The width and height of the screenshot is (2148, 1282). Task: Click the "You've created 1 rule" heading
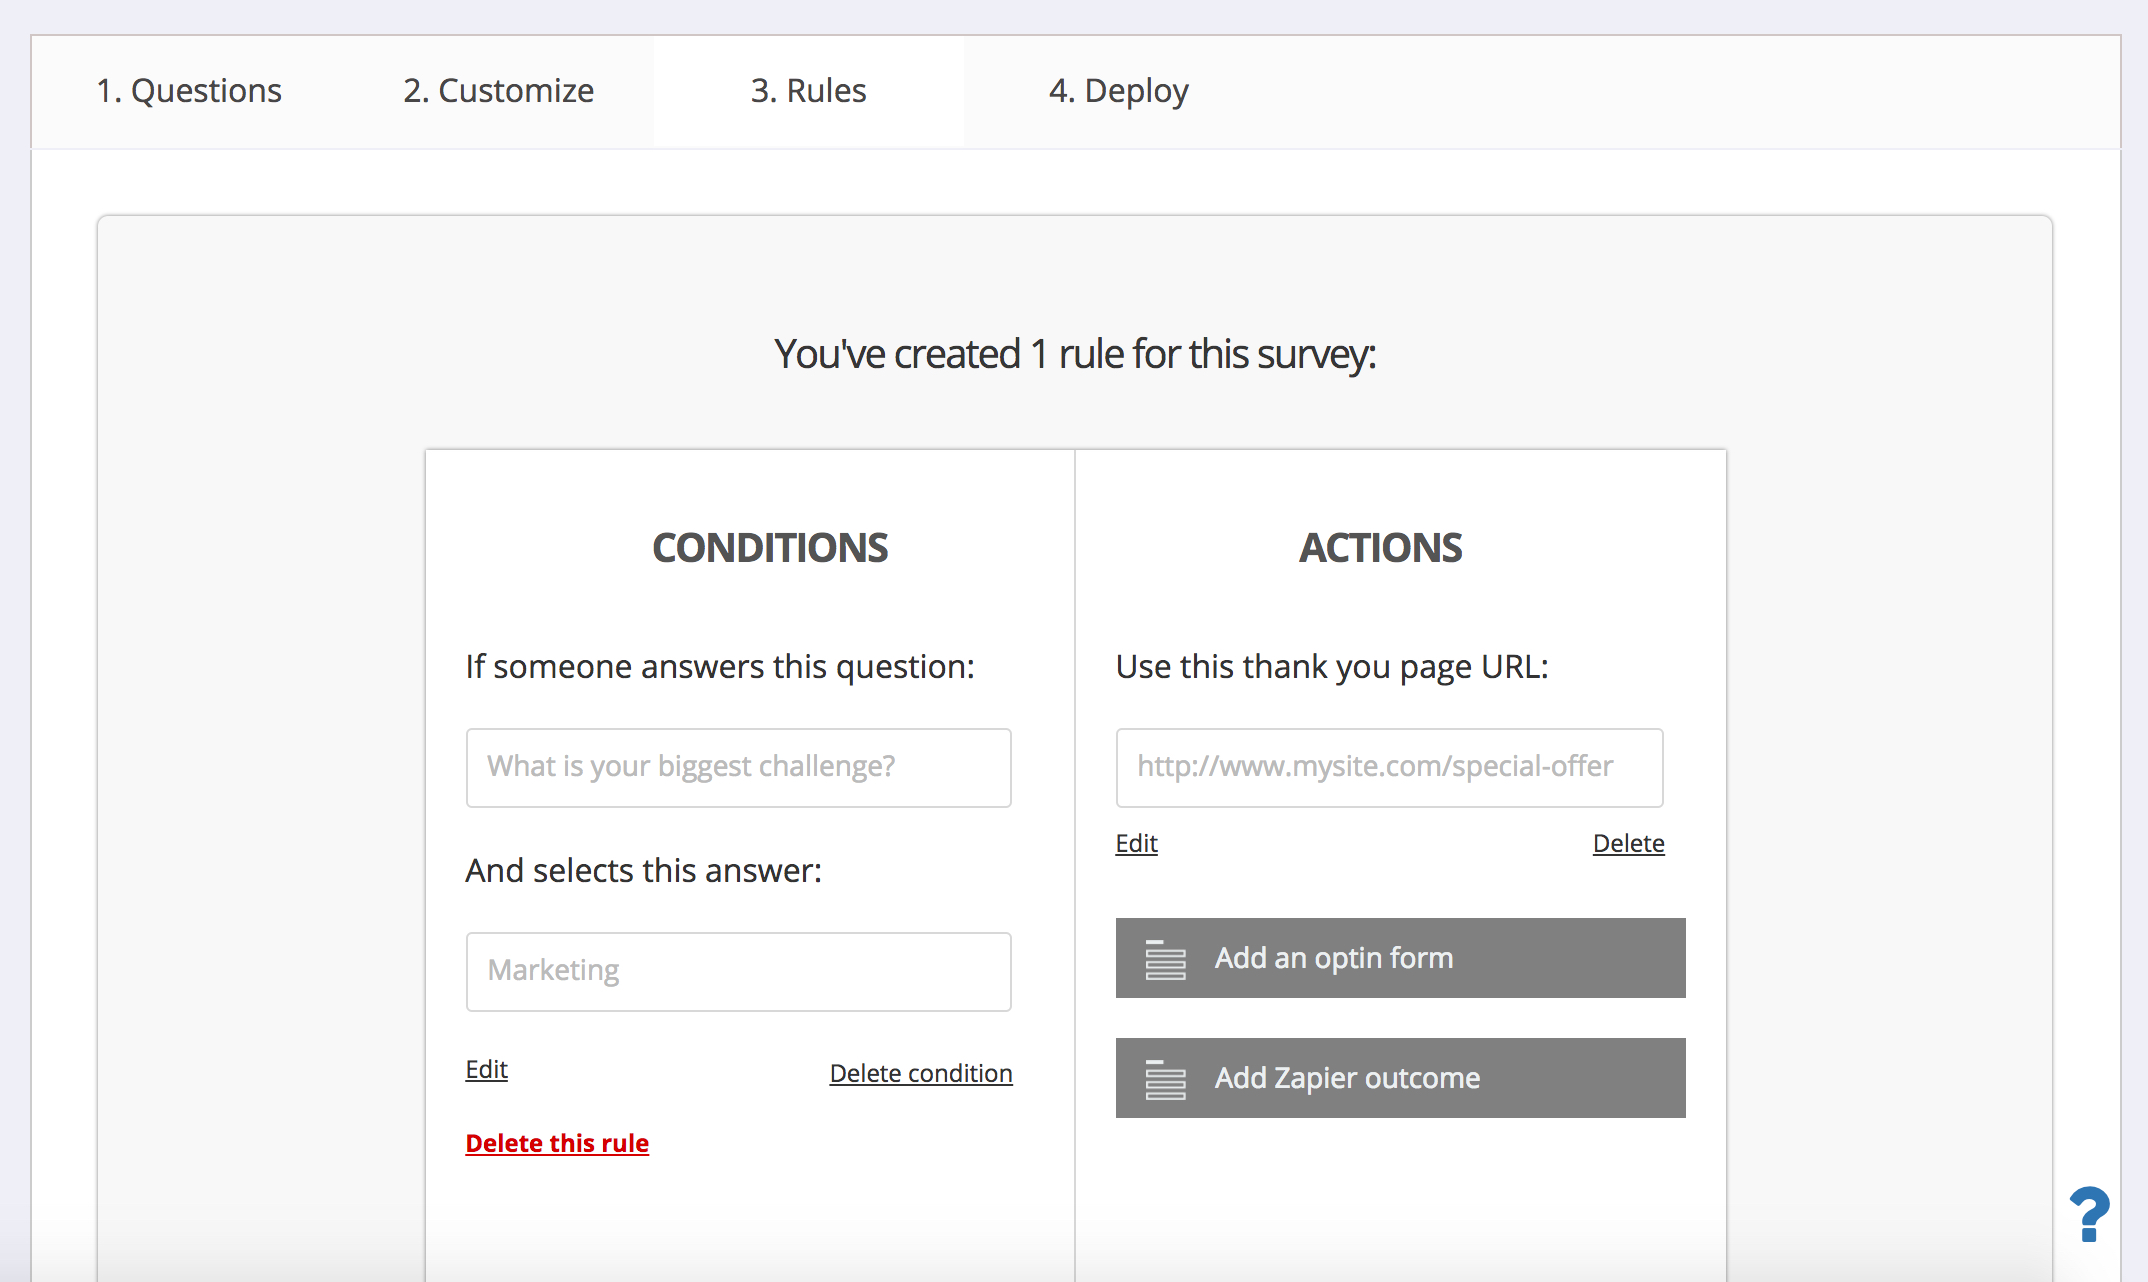pos(1075,354)
